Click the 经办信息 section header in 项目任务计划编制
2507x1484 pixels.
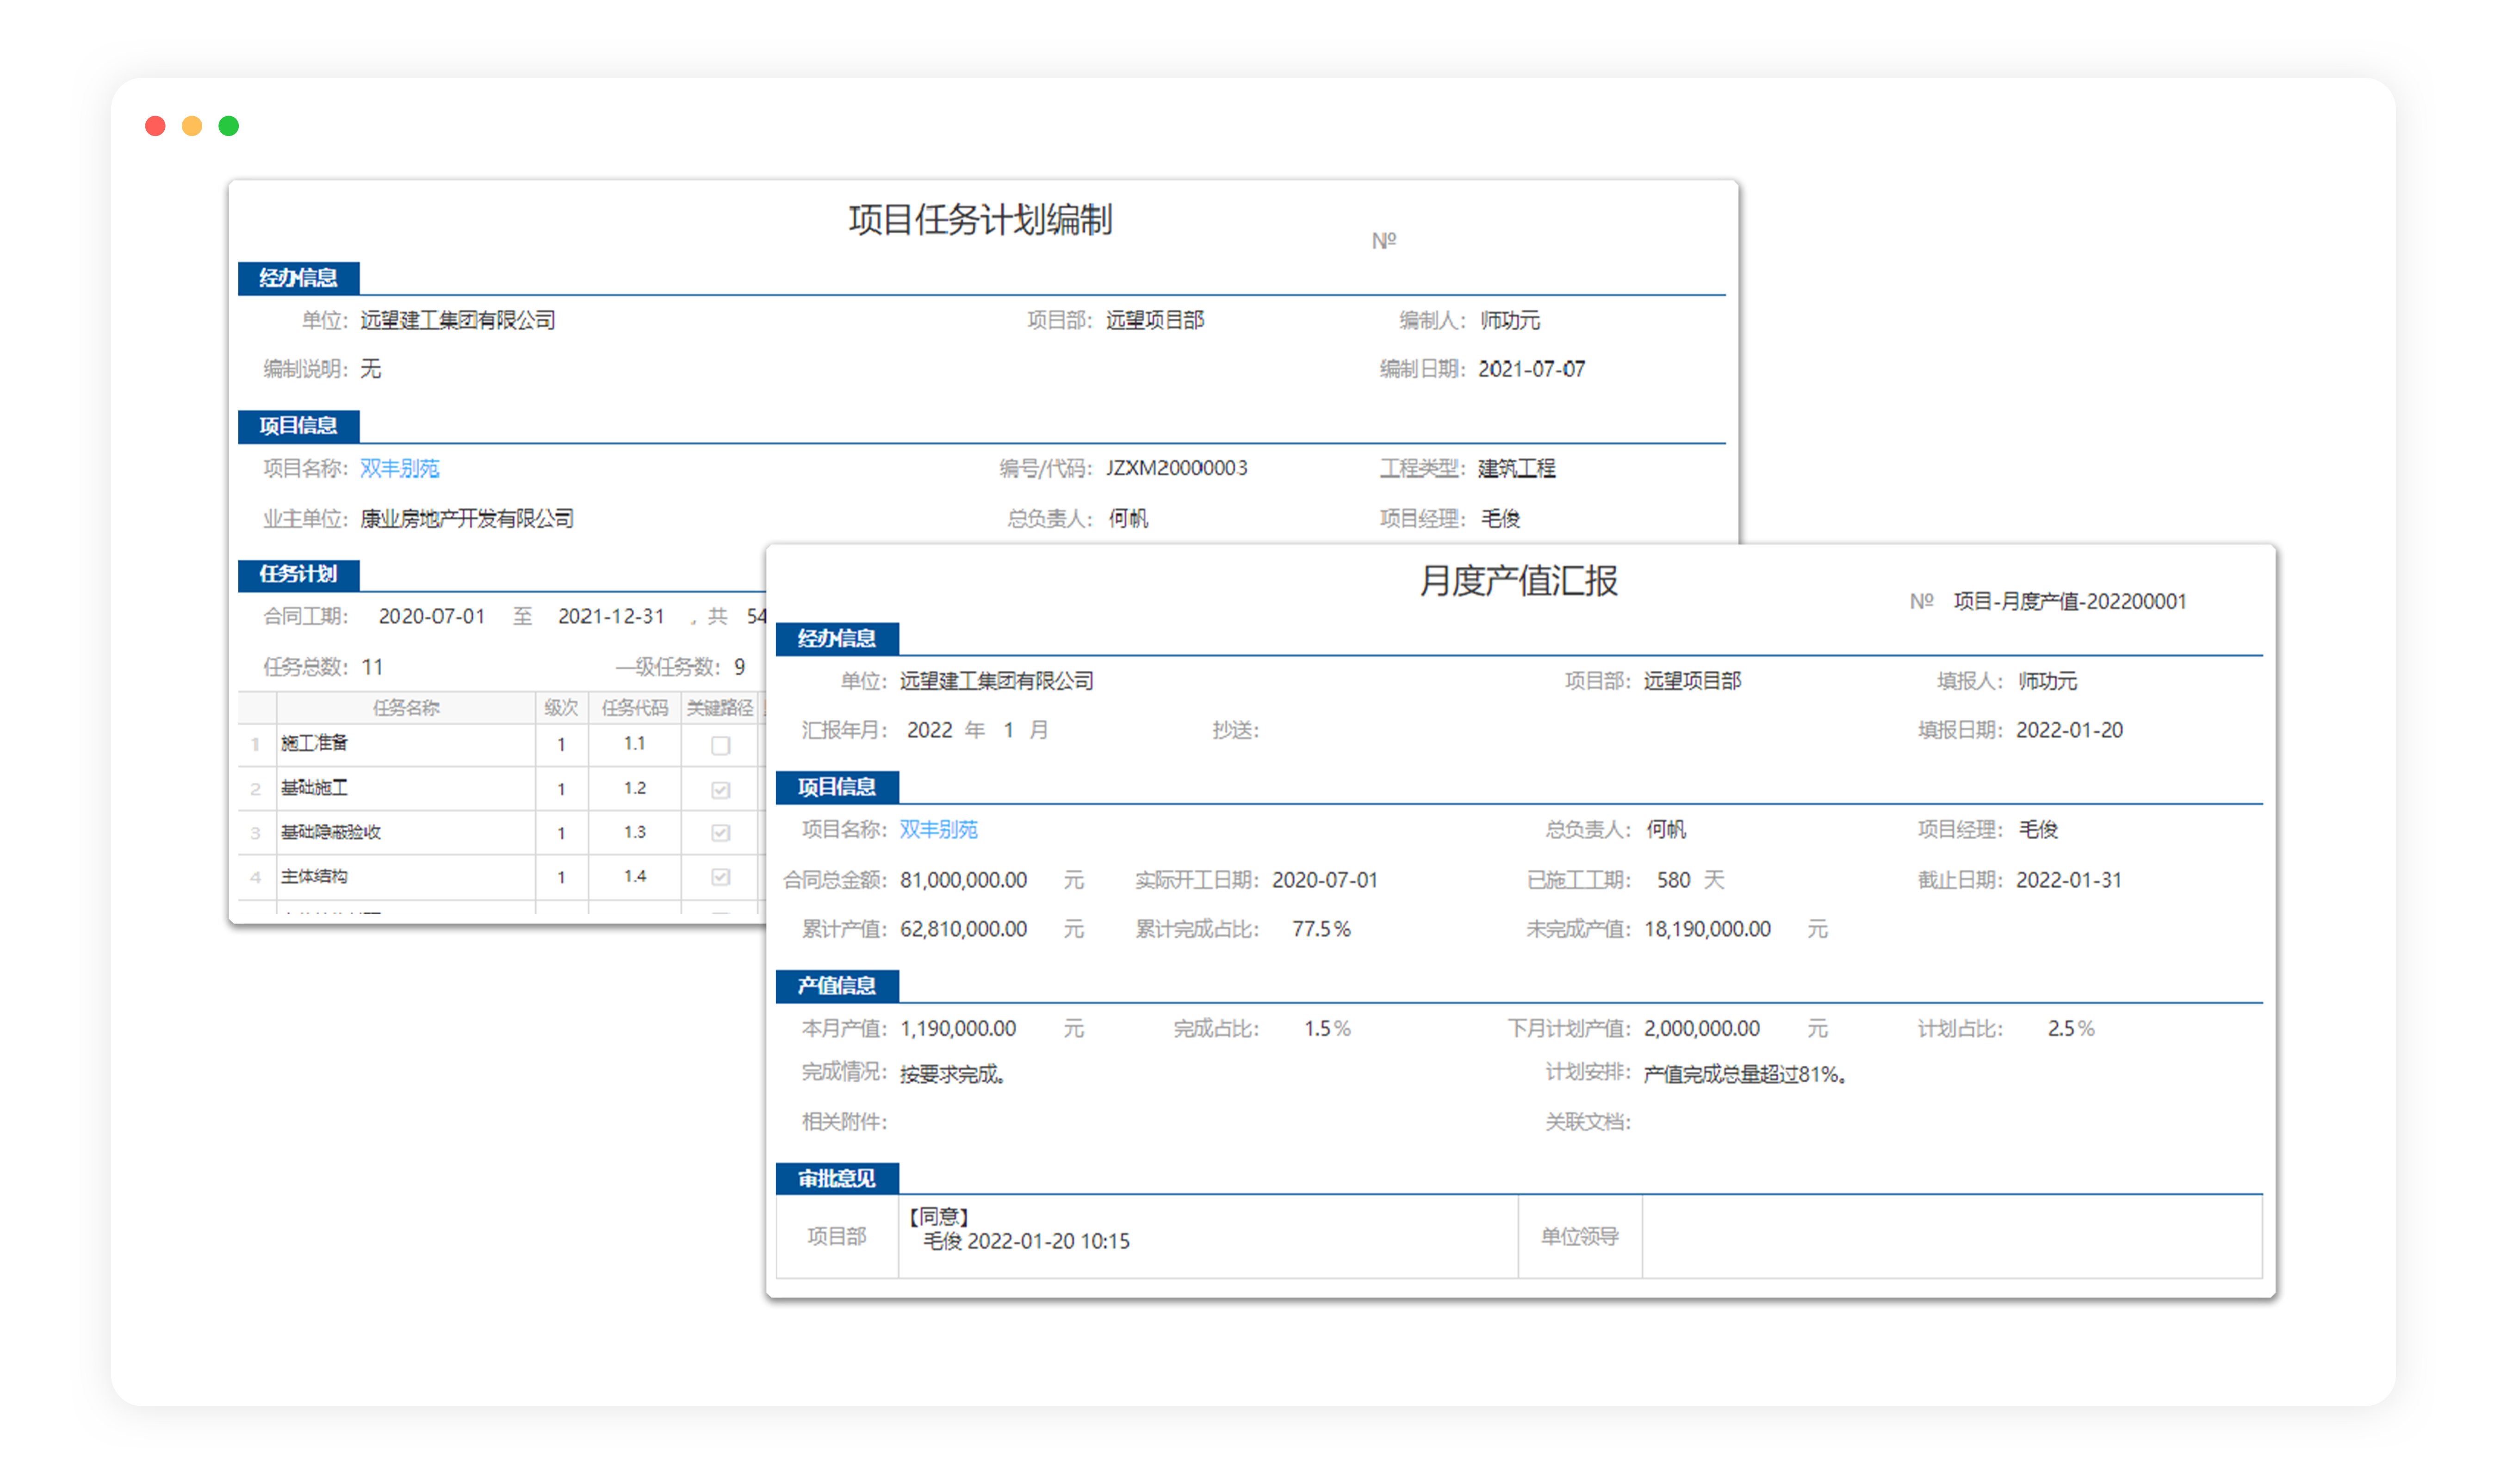coord(299,278)
